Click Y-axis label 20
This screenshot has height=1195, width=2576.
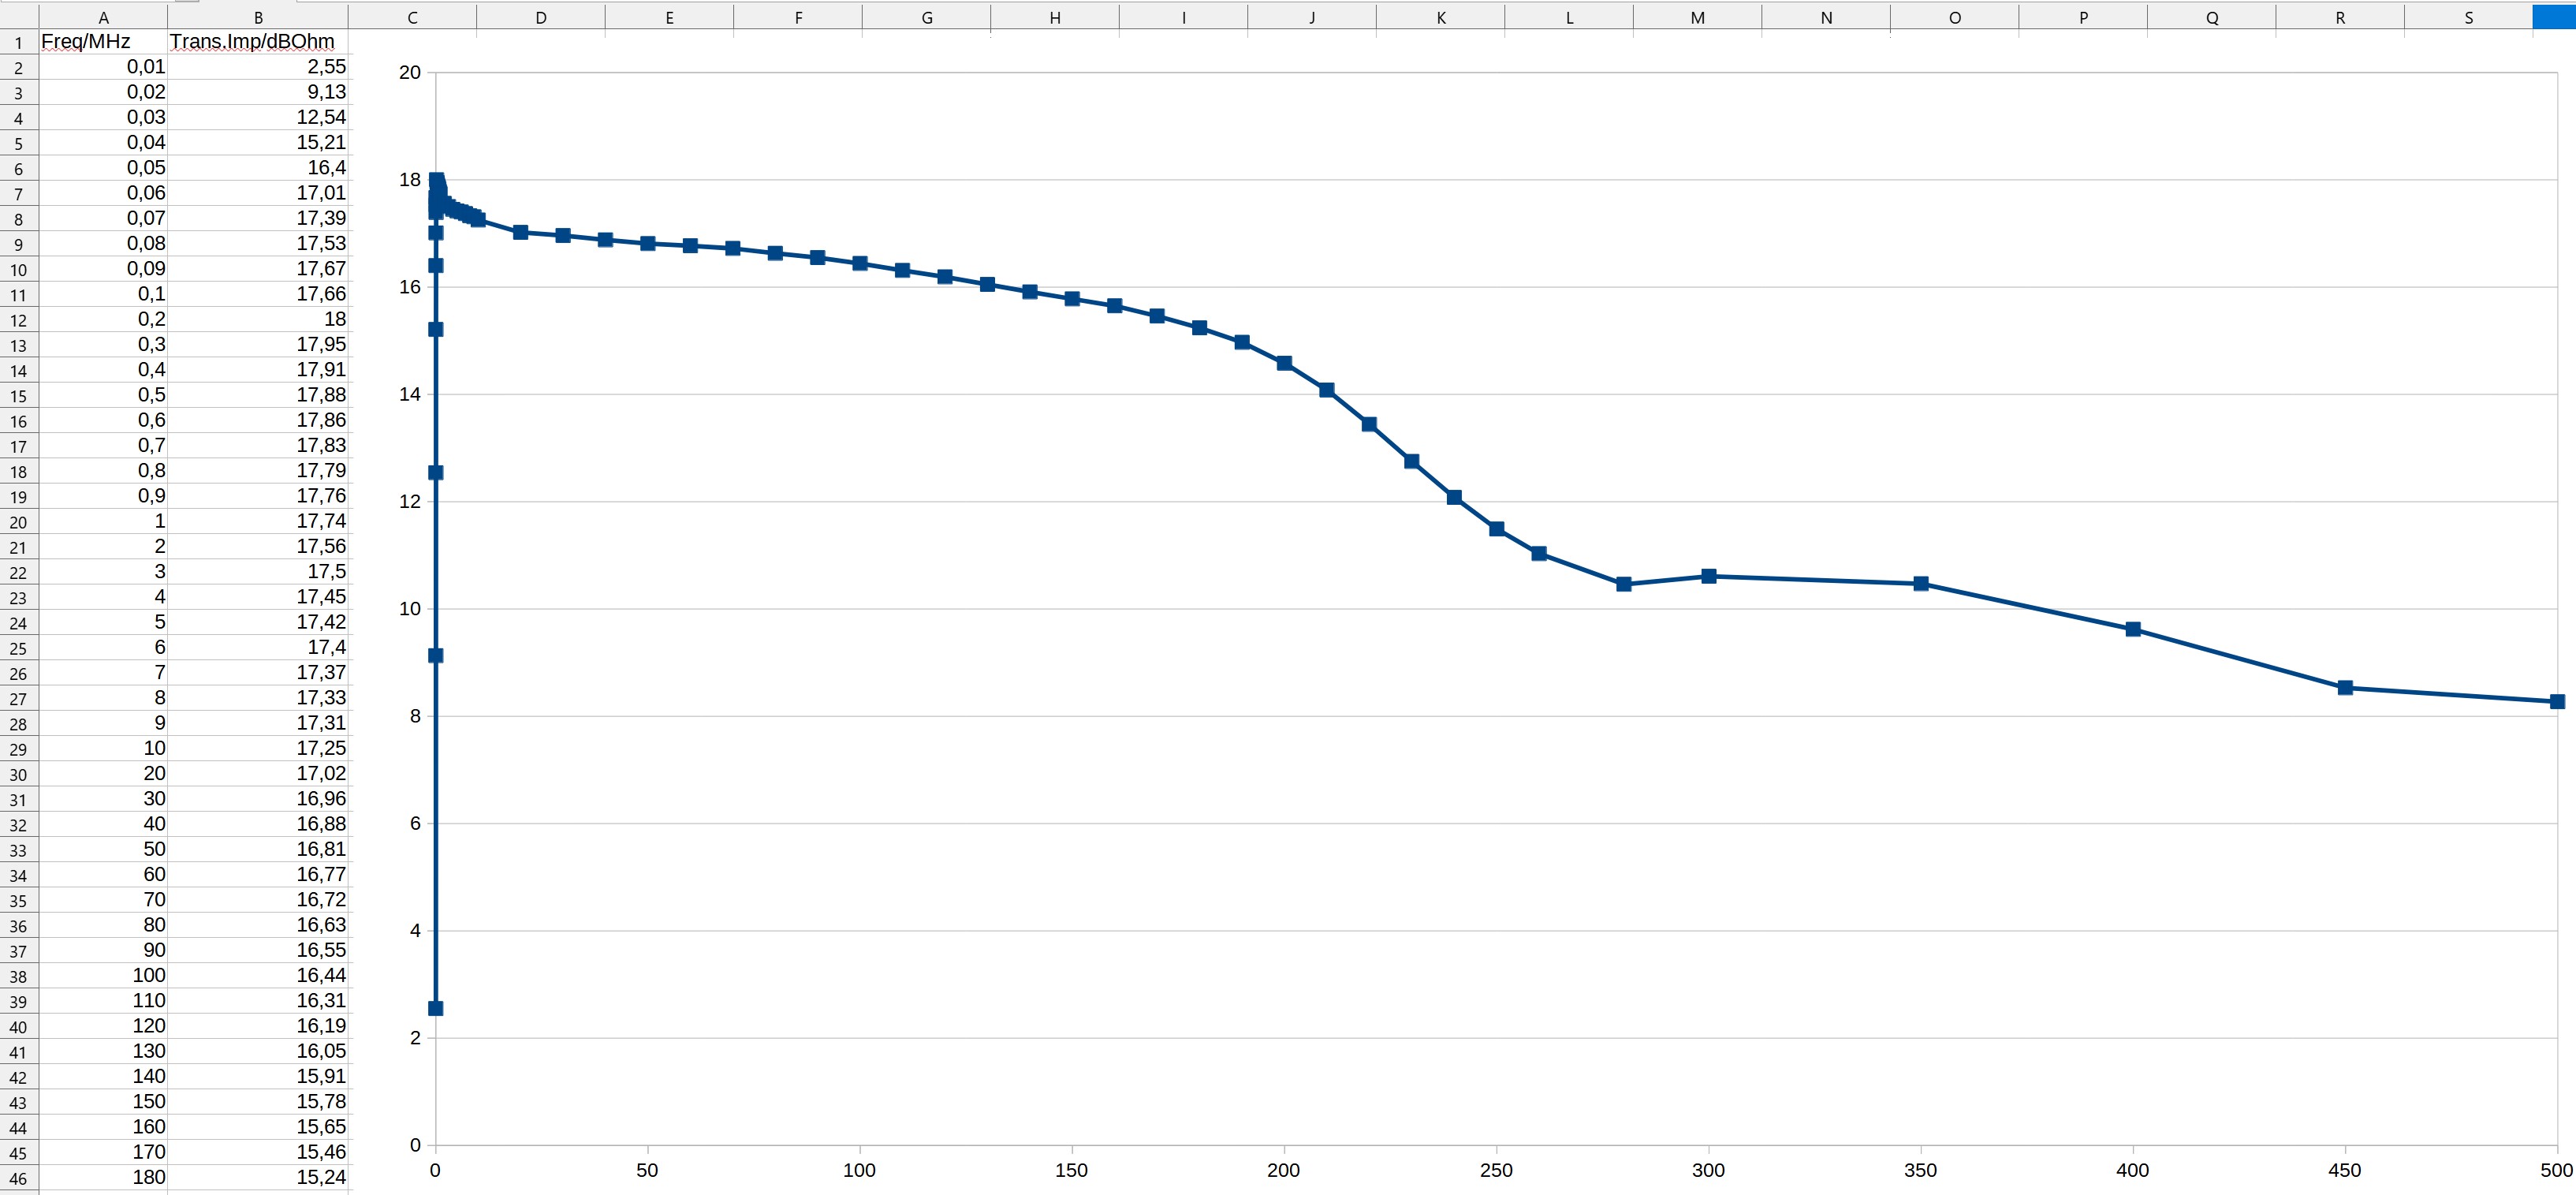(409, 72)
